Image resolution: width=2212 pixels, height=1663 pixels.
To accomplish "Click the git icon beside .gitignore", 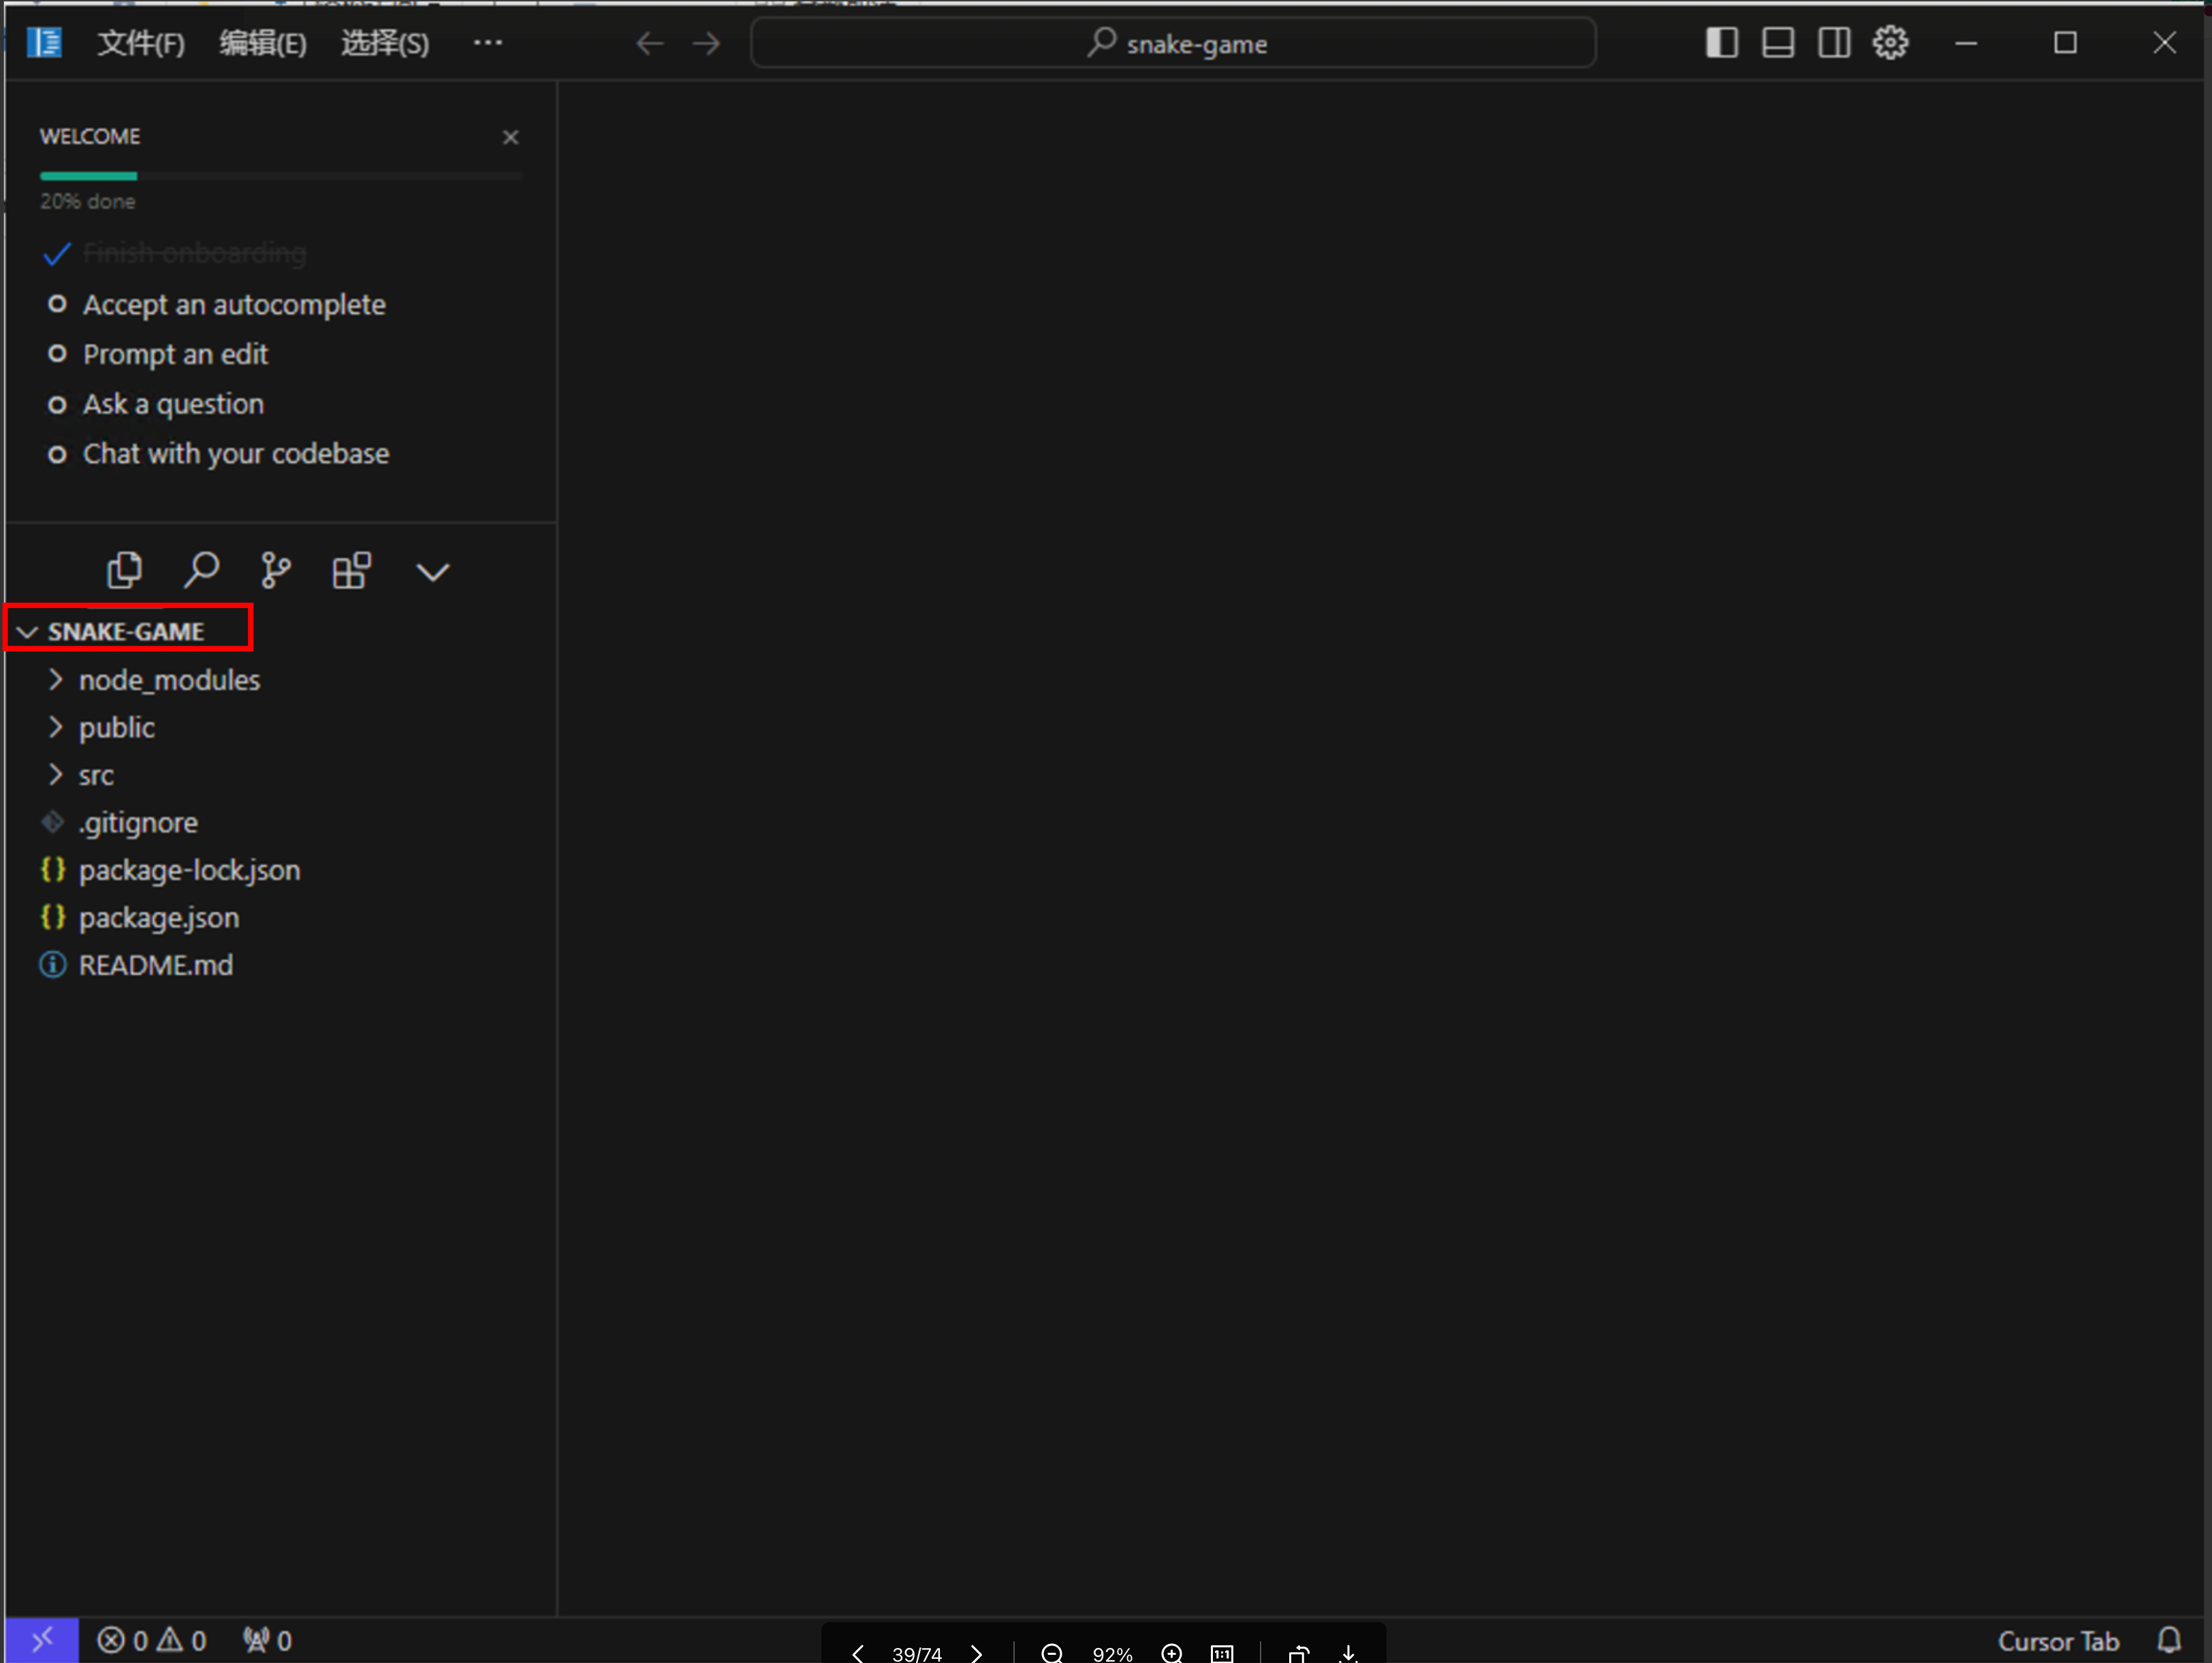I will click(53, 822).
